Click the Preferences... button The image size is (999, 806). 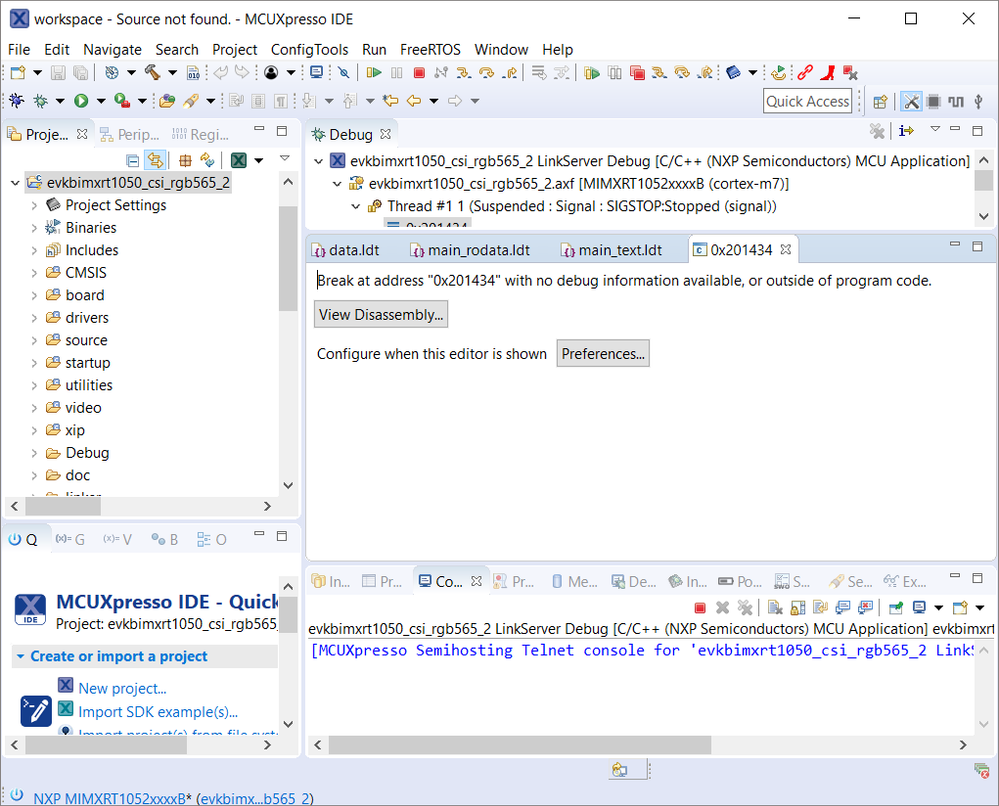[x=603, y=354]
